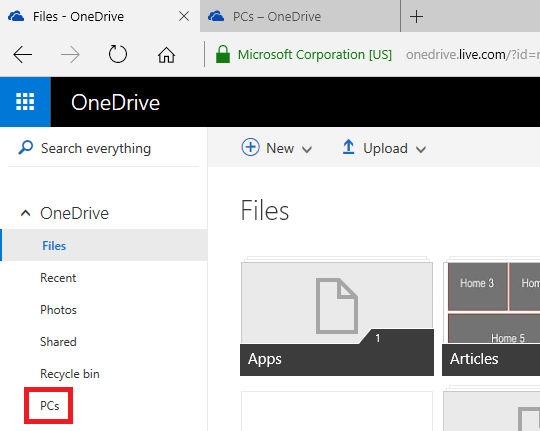Image resolution: width=540 pixels, height=431 pixels.
Task: Select the Files - OneDrive tab
Action: [100, 16]
